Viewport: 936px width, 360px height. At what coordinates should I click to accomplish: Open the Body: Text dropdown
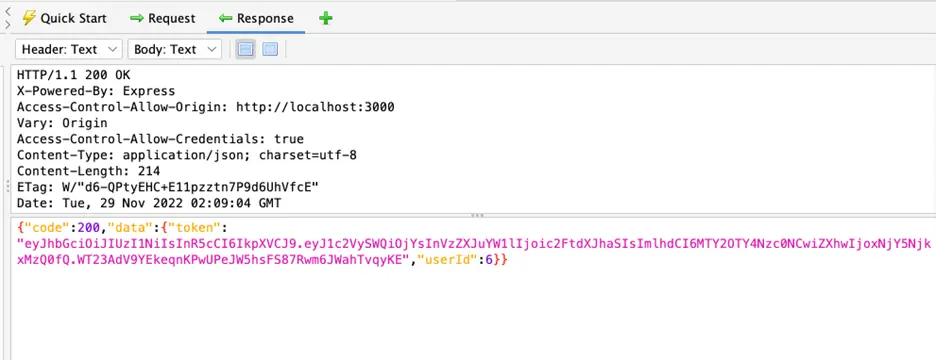pyautogui.click(x=174, y=50)
